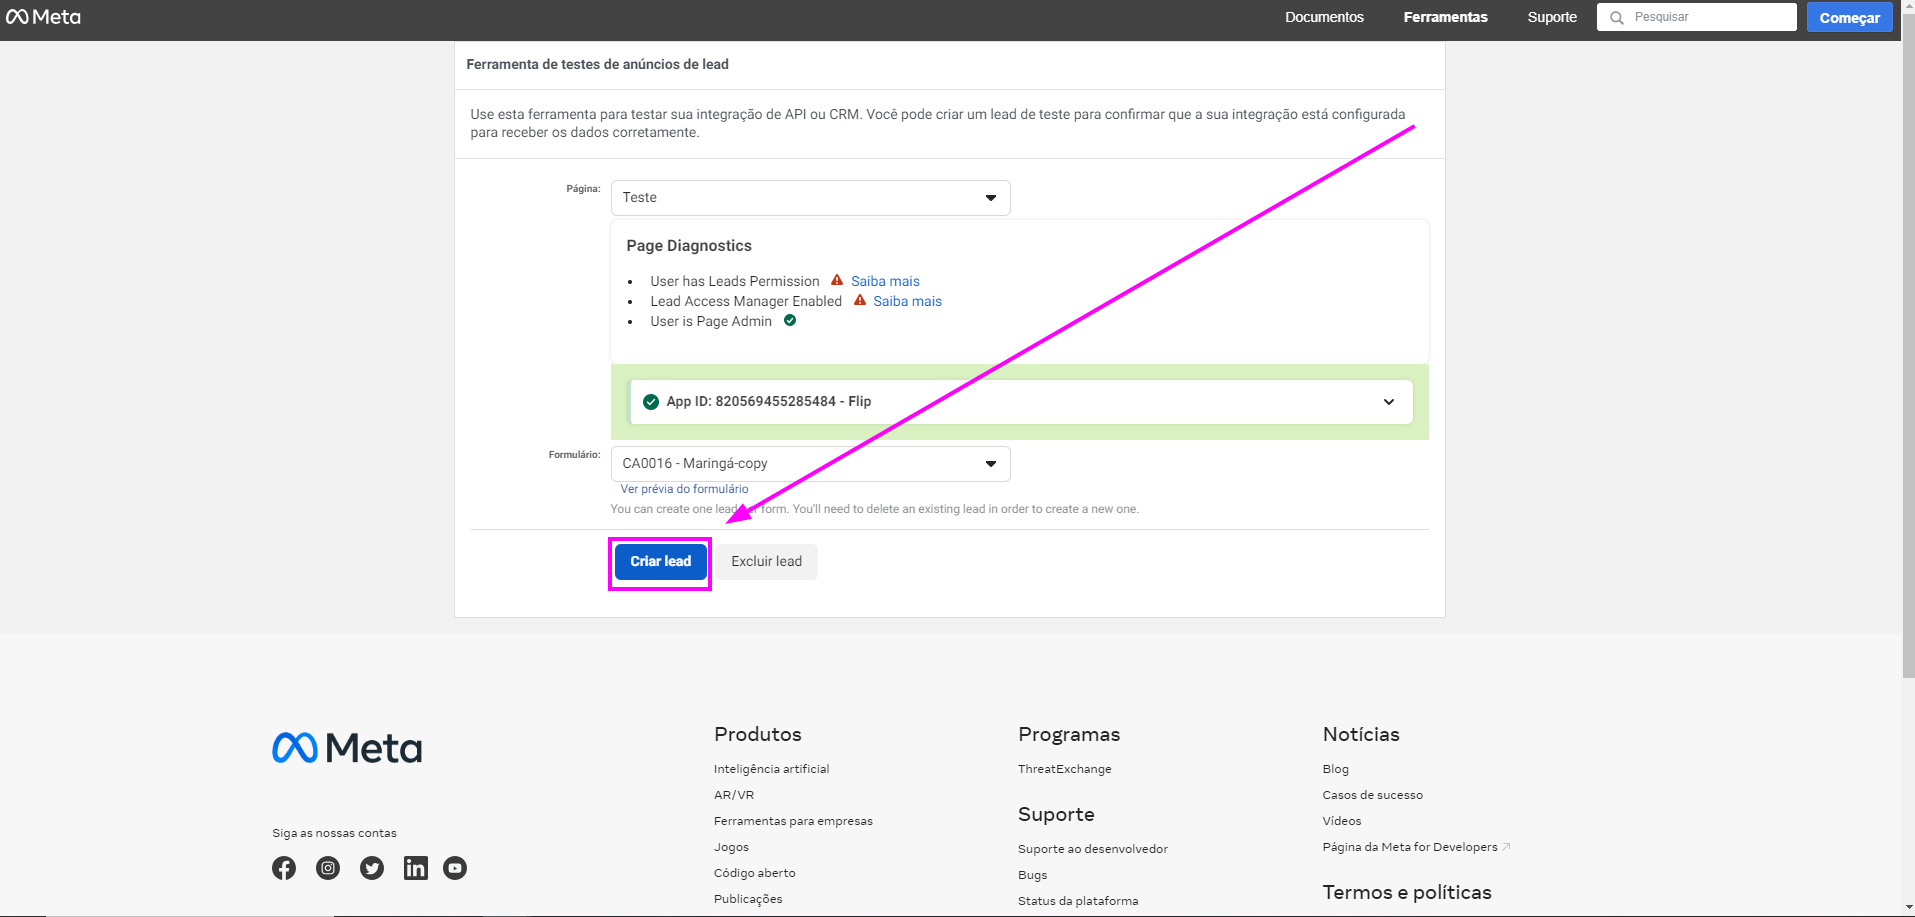The width and height of the screenshot is (1915, 917).
Task: Click the search magnifier icon
Action: click(1616, 18)
